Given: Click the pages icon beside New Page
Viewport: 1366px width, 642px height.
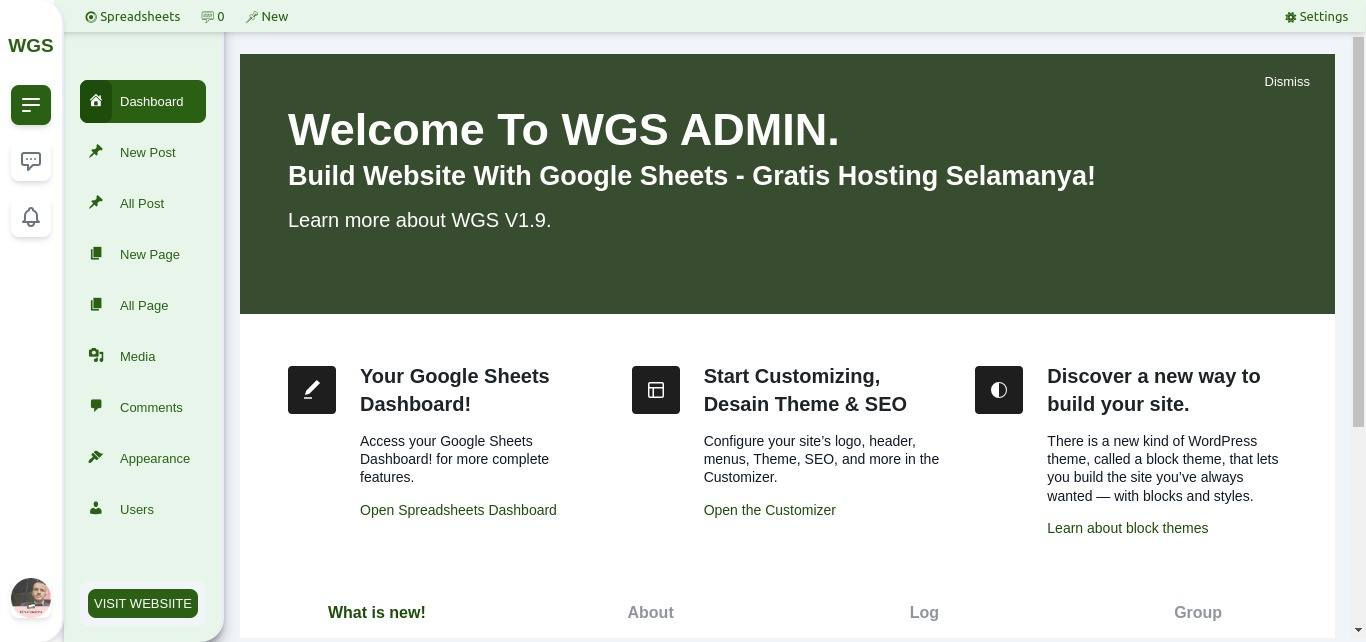Looking at the screenshot, I should click(x=96, y=254).
